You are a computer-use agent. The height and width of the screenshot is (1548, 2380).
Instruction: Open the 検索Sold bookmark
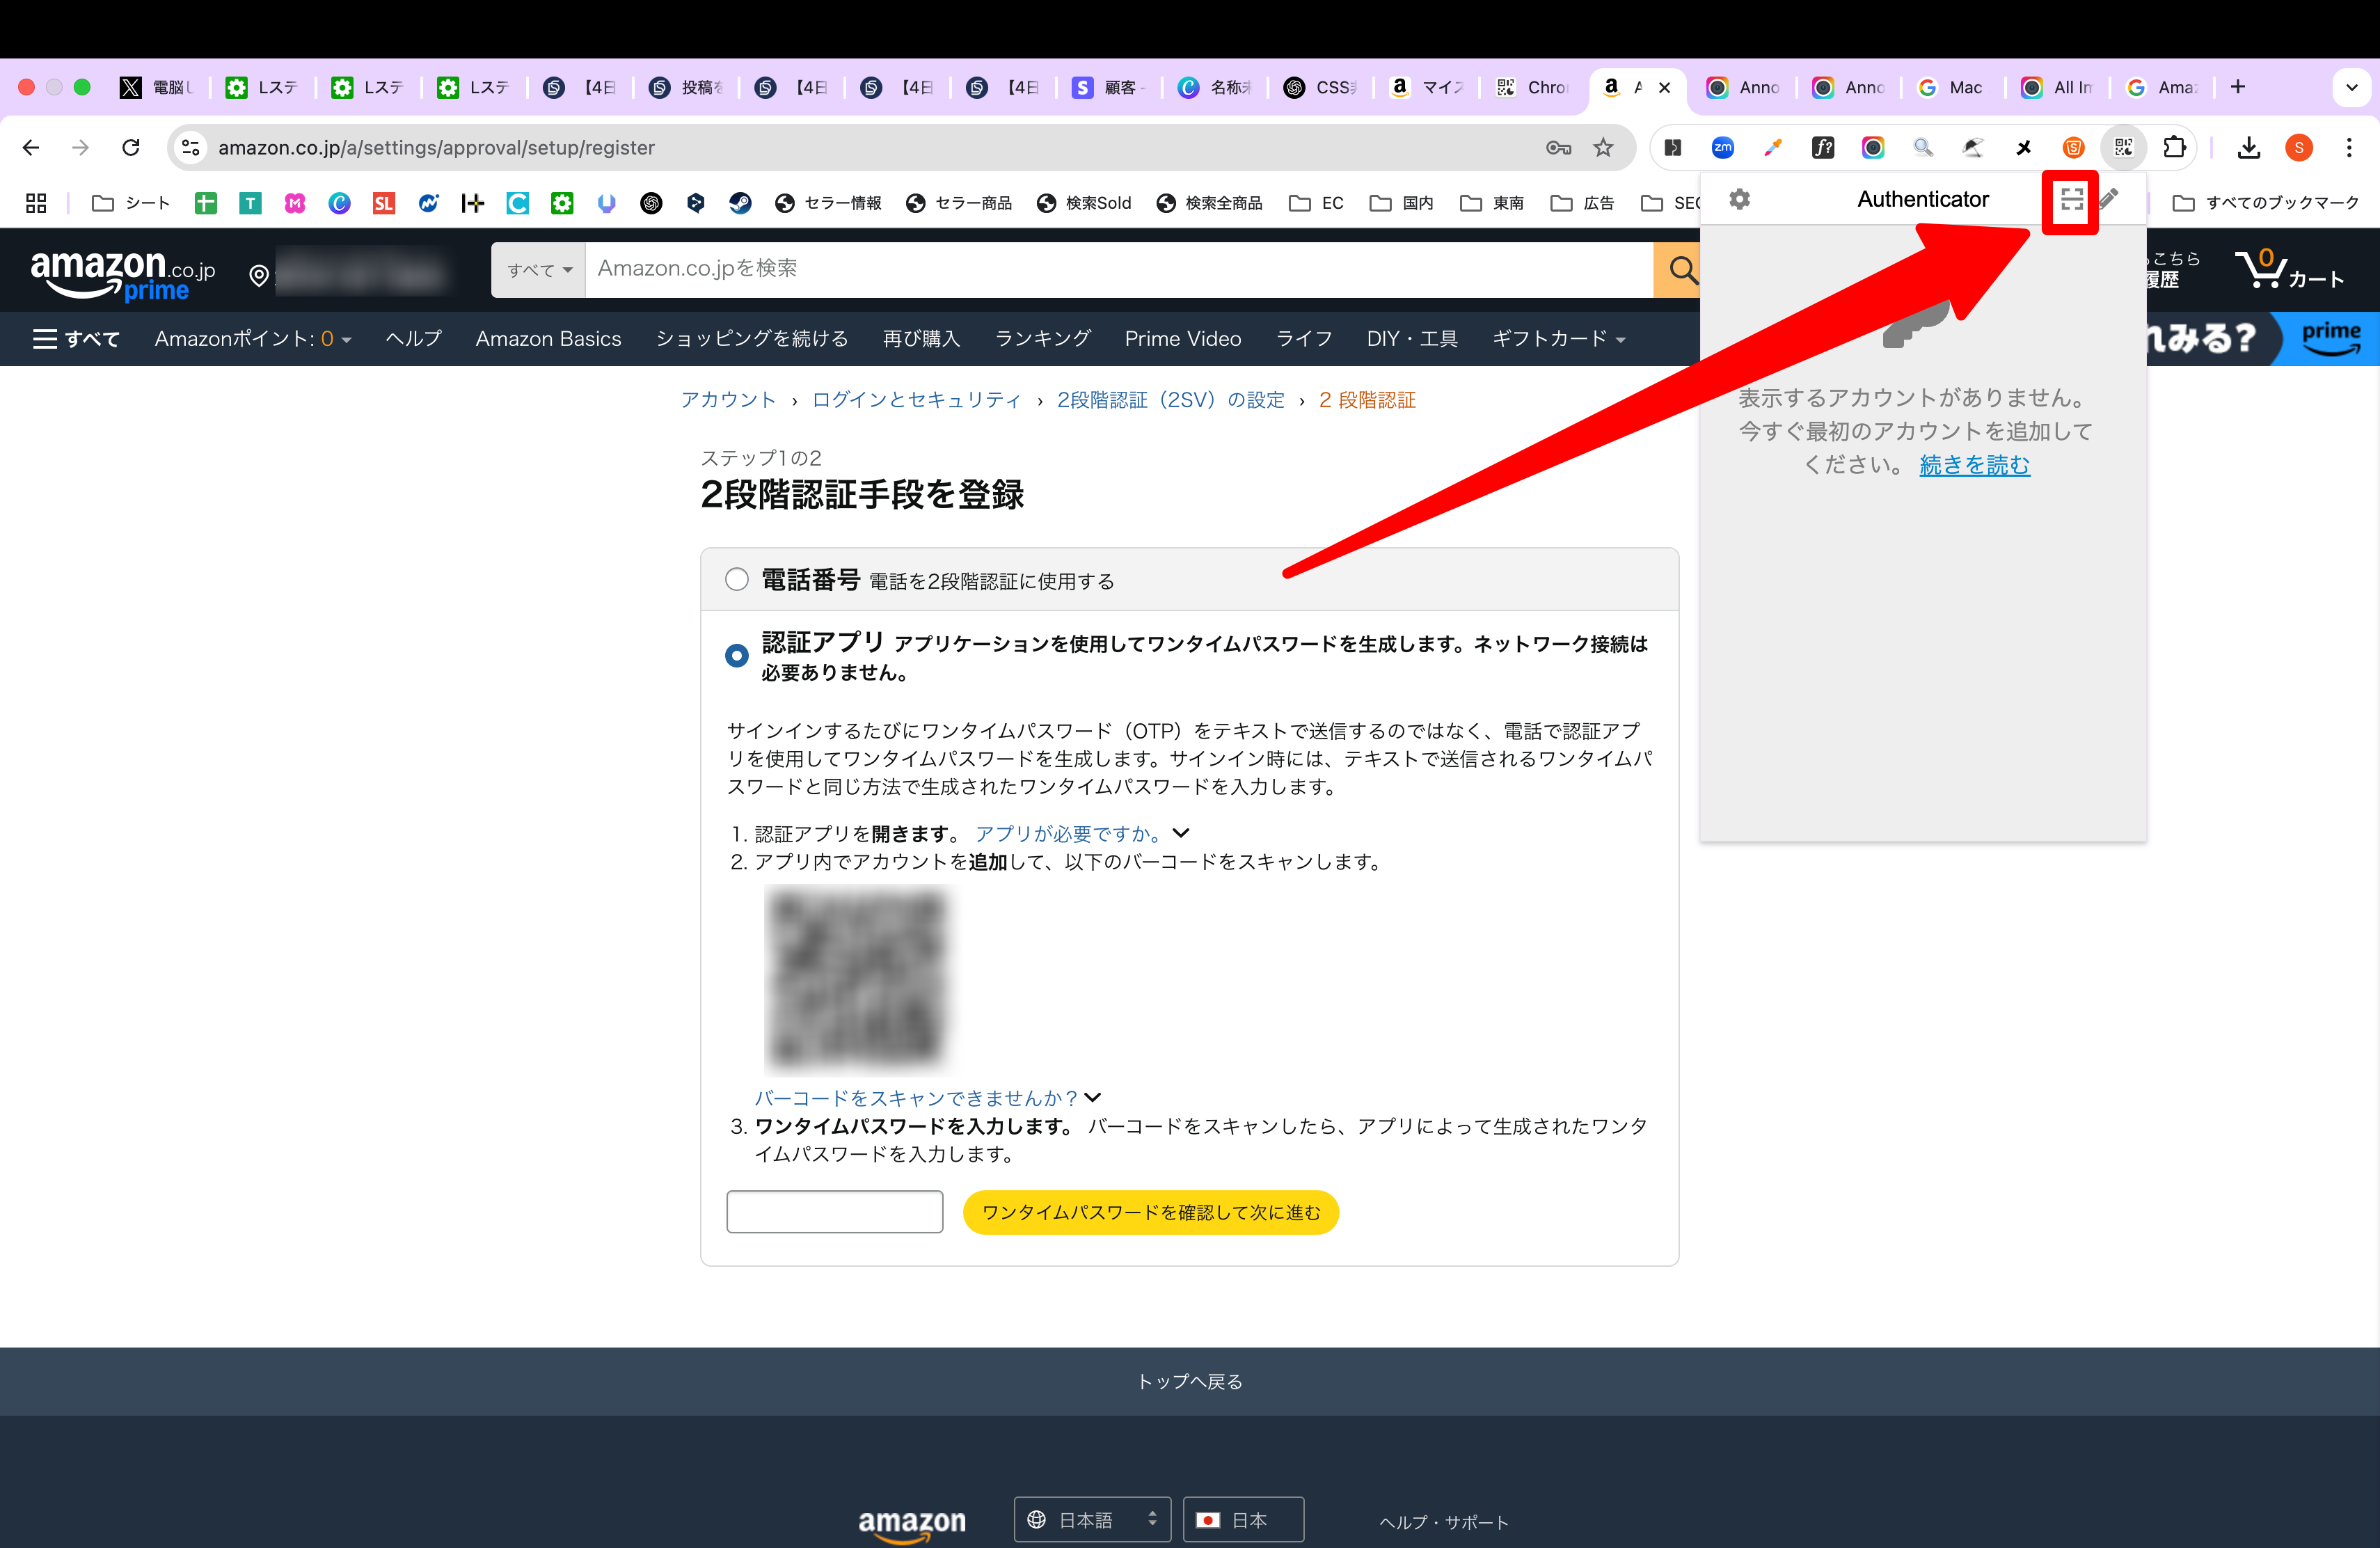(x=1085, y=204)
